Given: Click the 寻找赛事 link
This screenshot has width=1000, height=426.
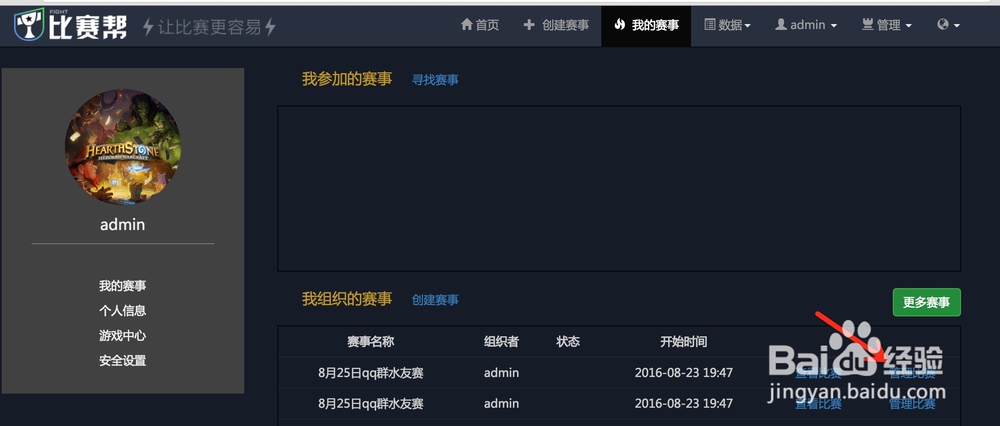Looking at the screenshot, I should point(435,80).
